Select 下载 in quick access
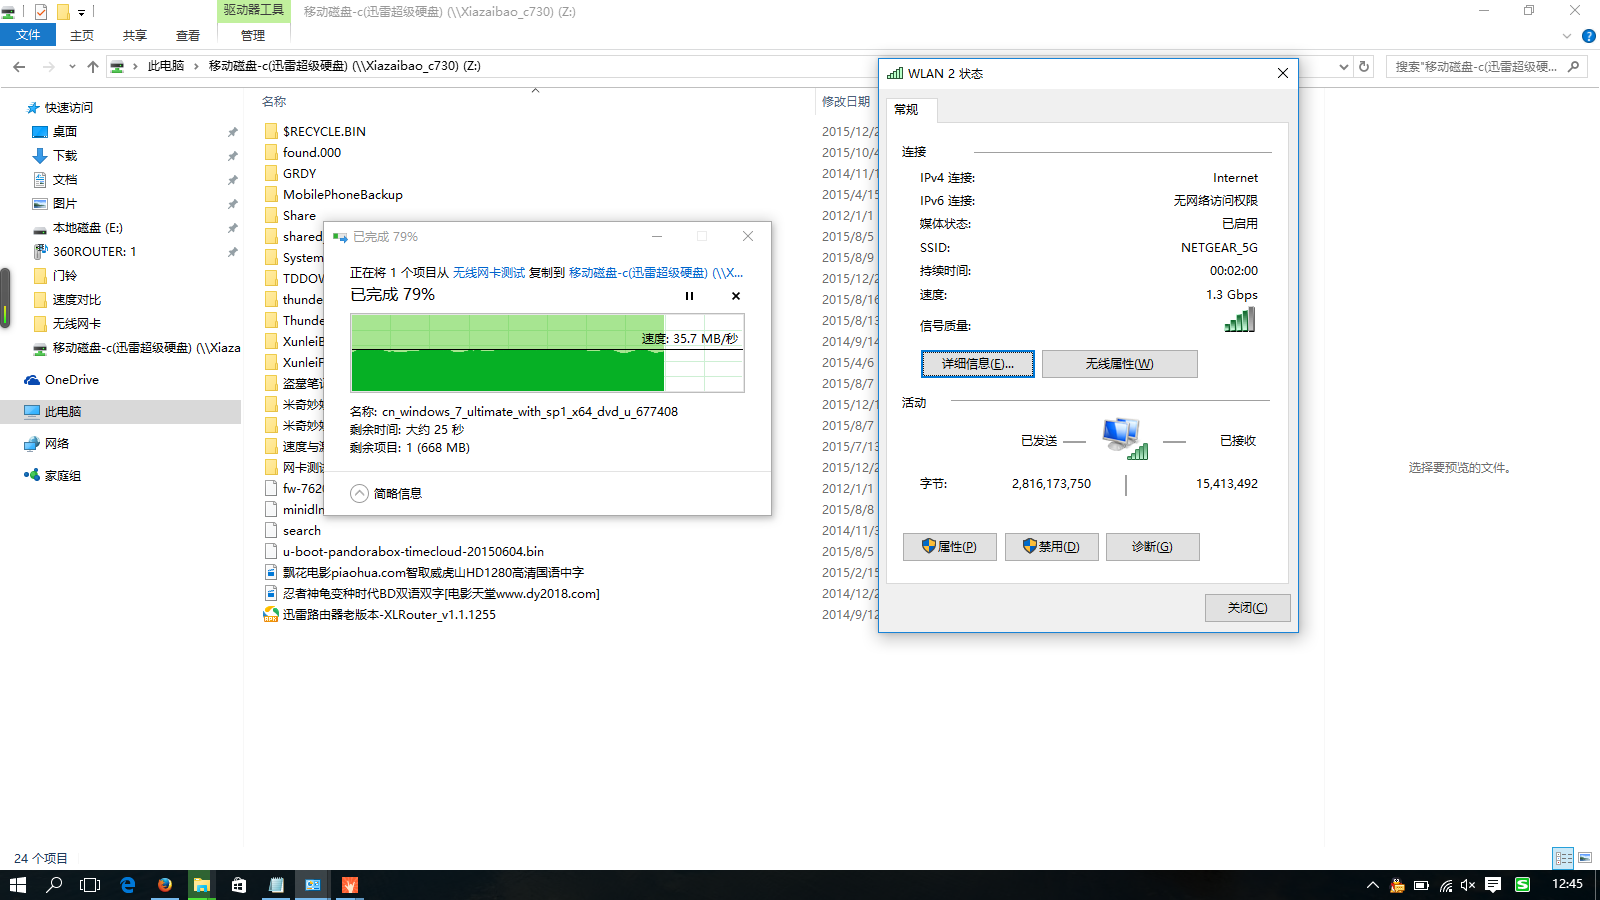 [65, 156]
